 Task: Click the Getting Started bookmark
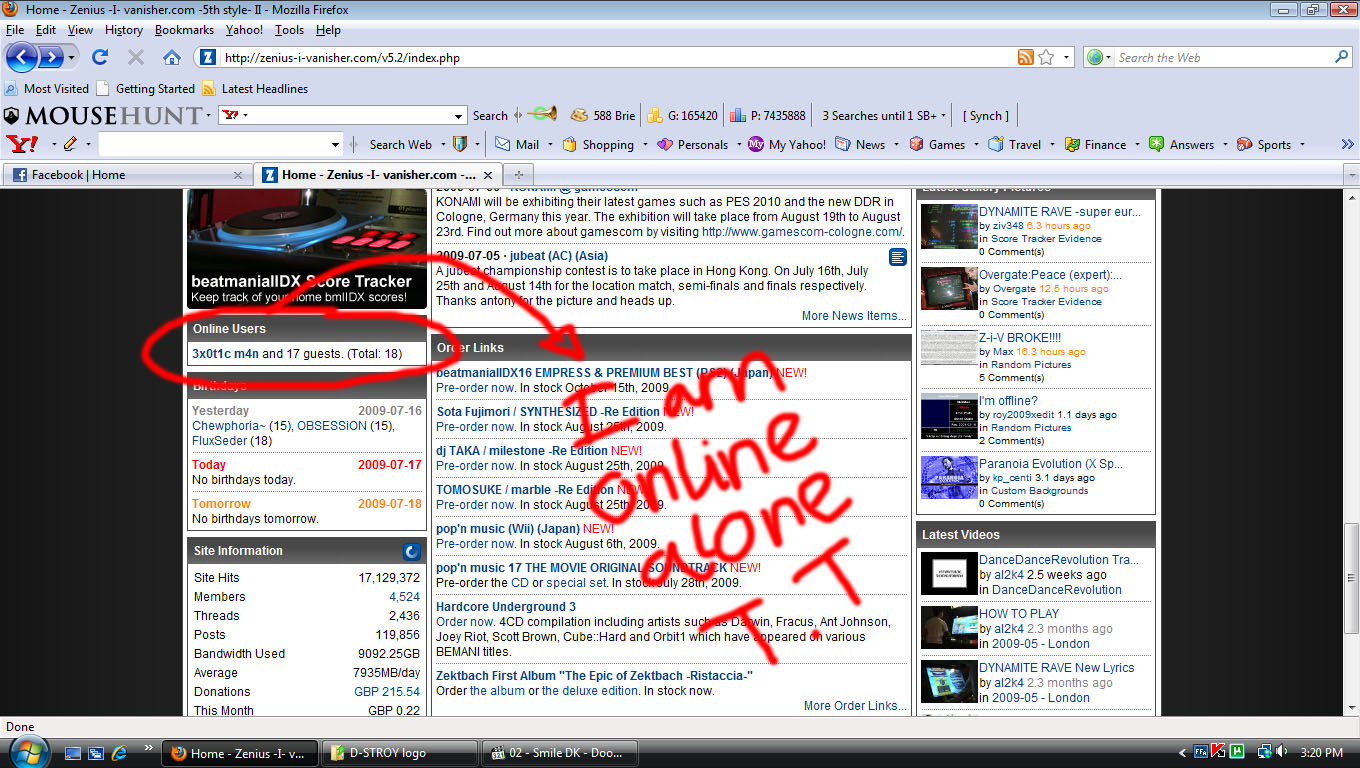(146, 88)
